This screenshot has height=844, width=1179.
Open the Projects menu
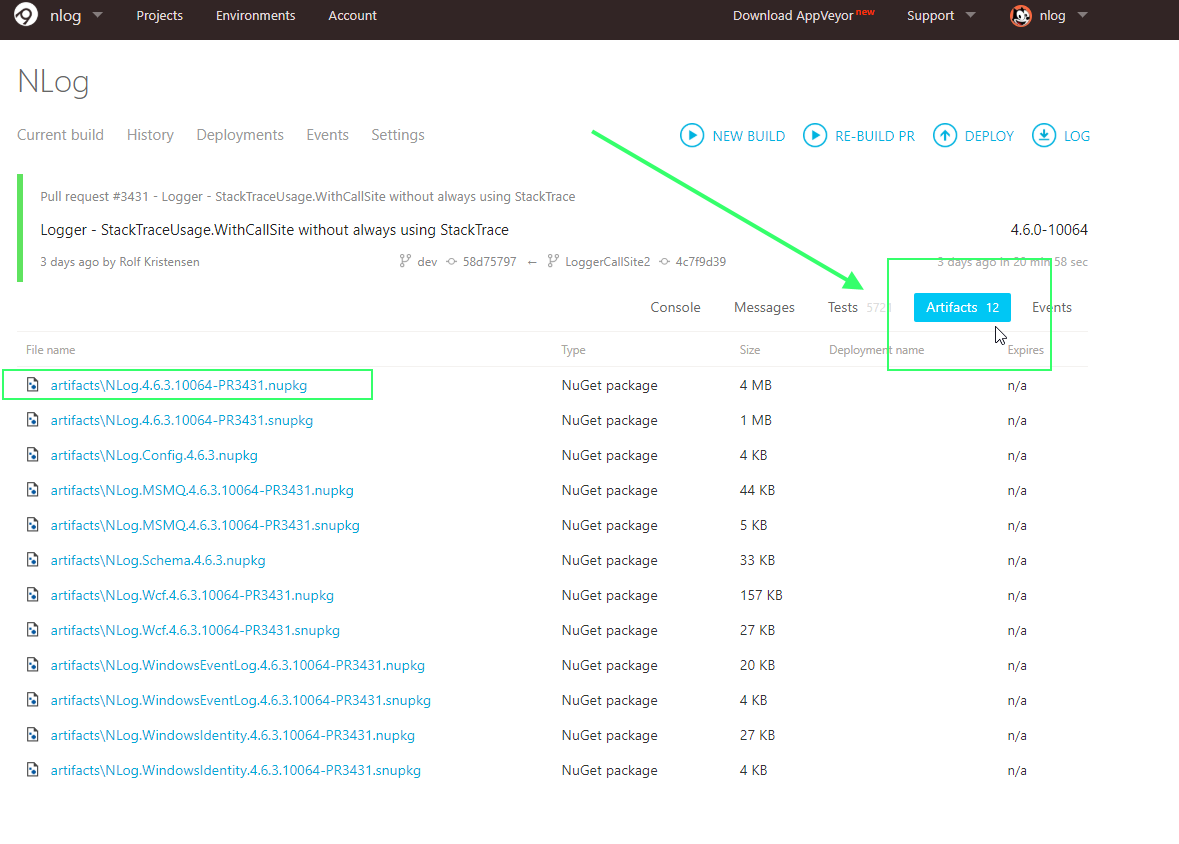tap(159, 15)
